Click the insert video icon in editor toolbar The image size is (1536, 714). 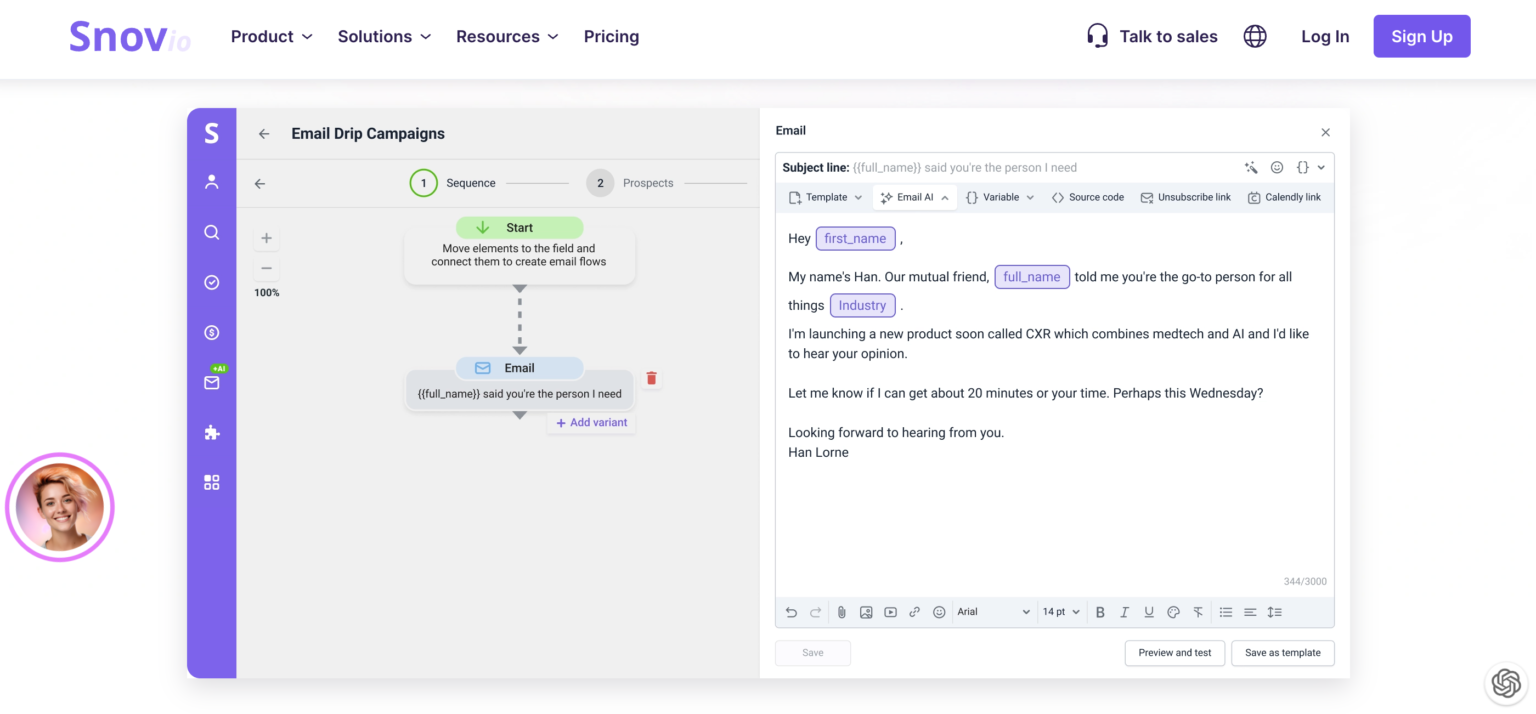tap(890, 612)
